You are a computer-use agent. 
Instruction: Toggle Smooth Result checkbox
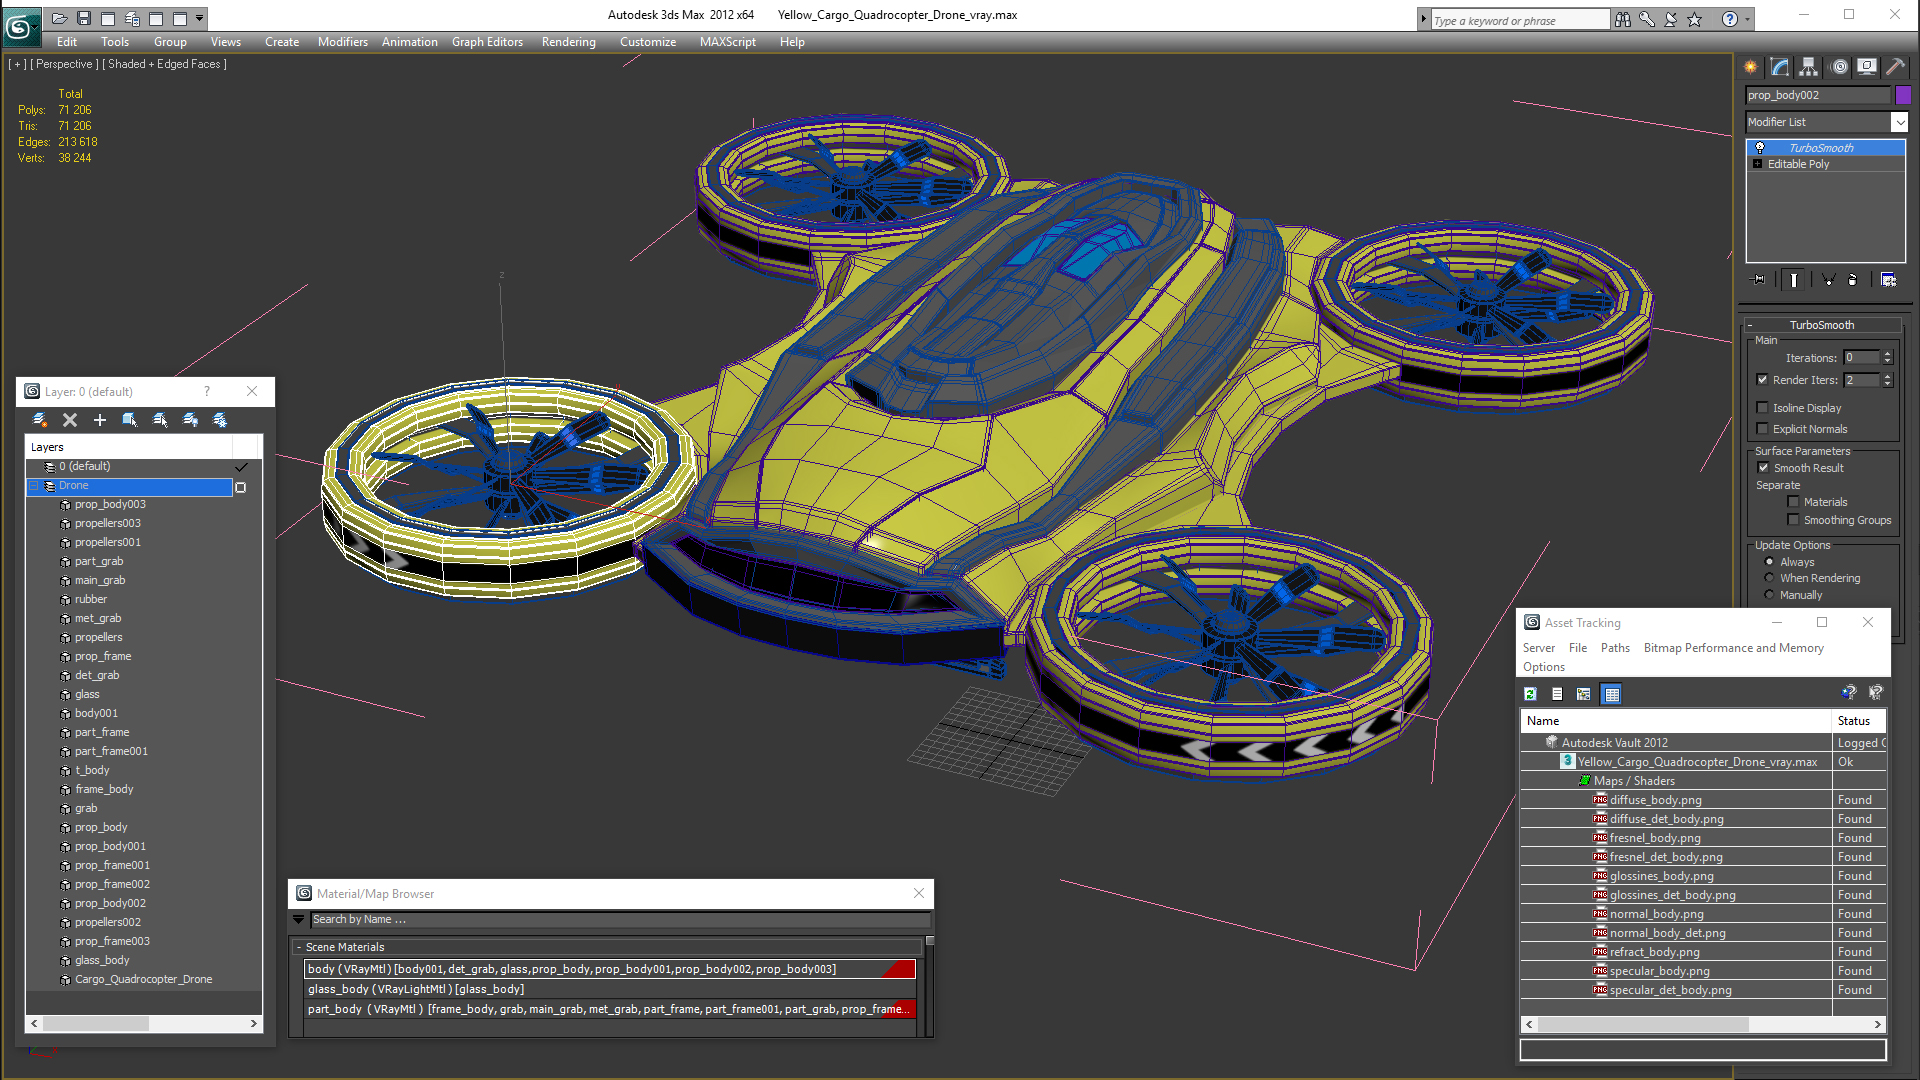point(1764,468)
